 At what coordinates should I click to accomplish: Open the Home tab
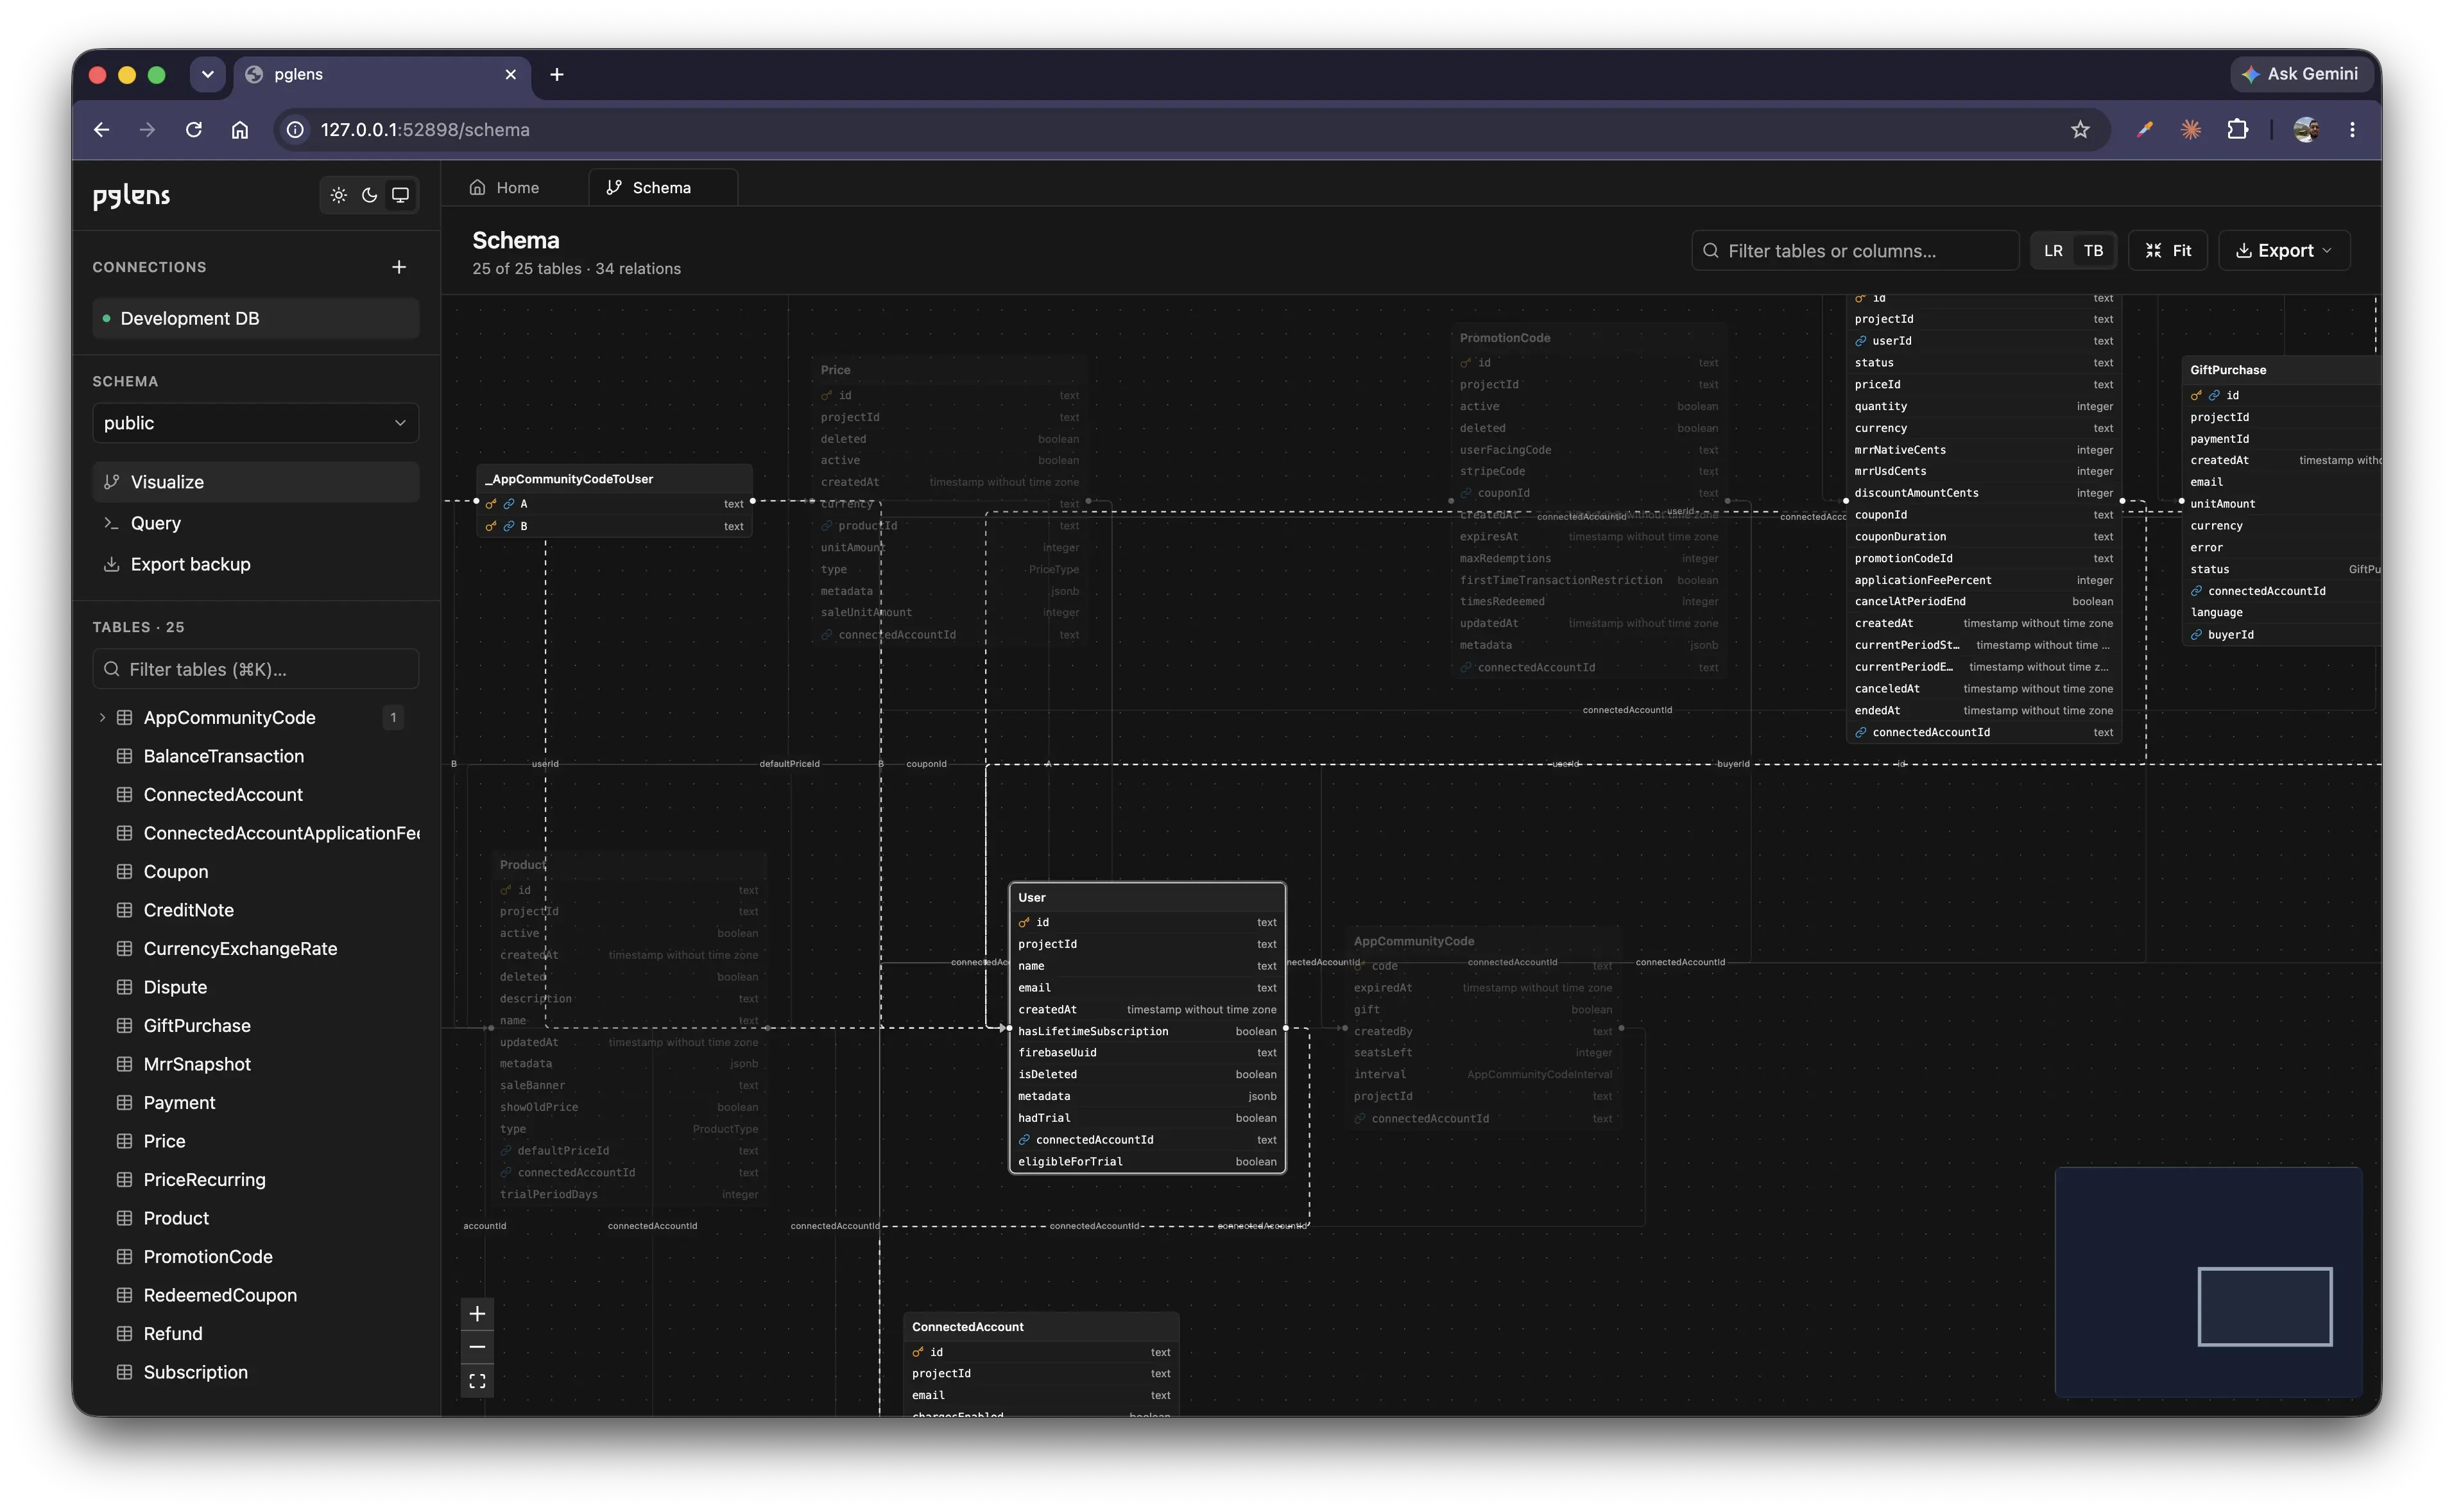click(x=505, y=188)
